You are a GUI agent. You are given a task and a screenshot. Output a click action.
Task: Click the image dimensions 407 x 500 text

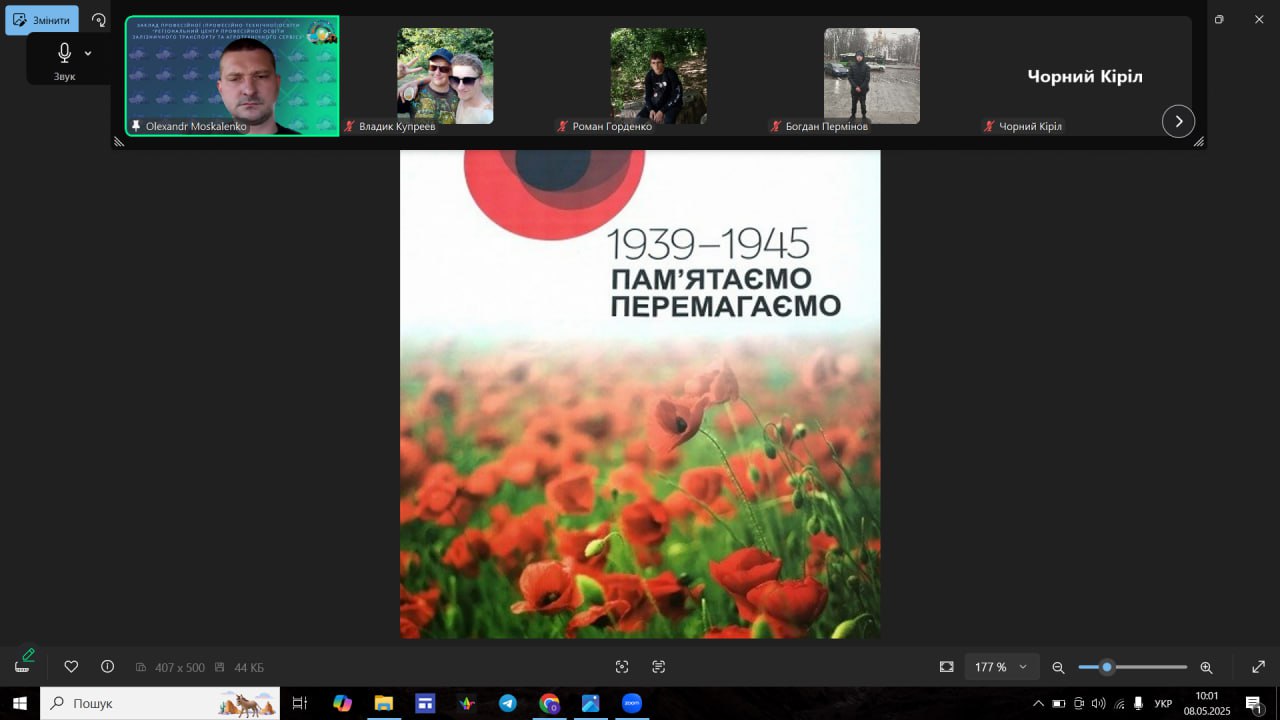point(180,667)
